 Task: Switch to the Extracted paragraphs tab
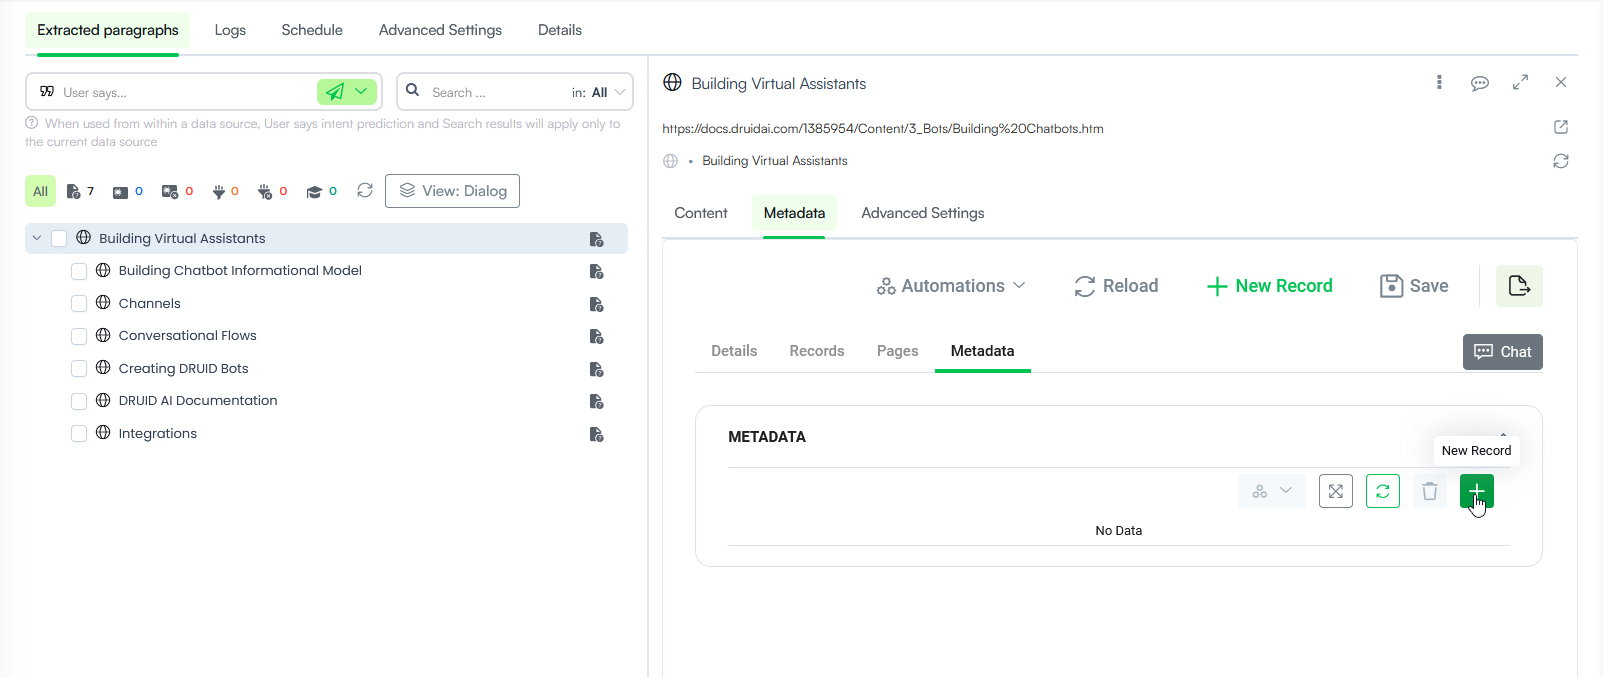pos(108,30)
